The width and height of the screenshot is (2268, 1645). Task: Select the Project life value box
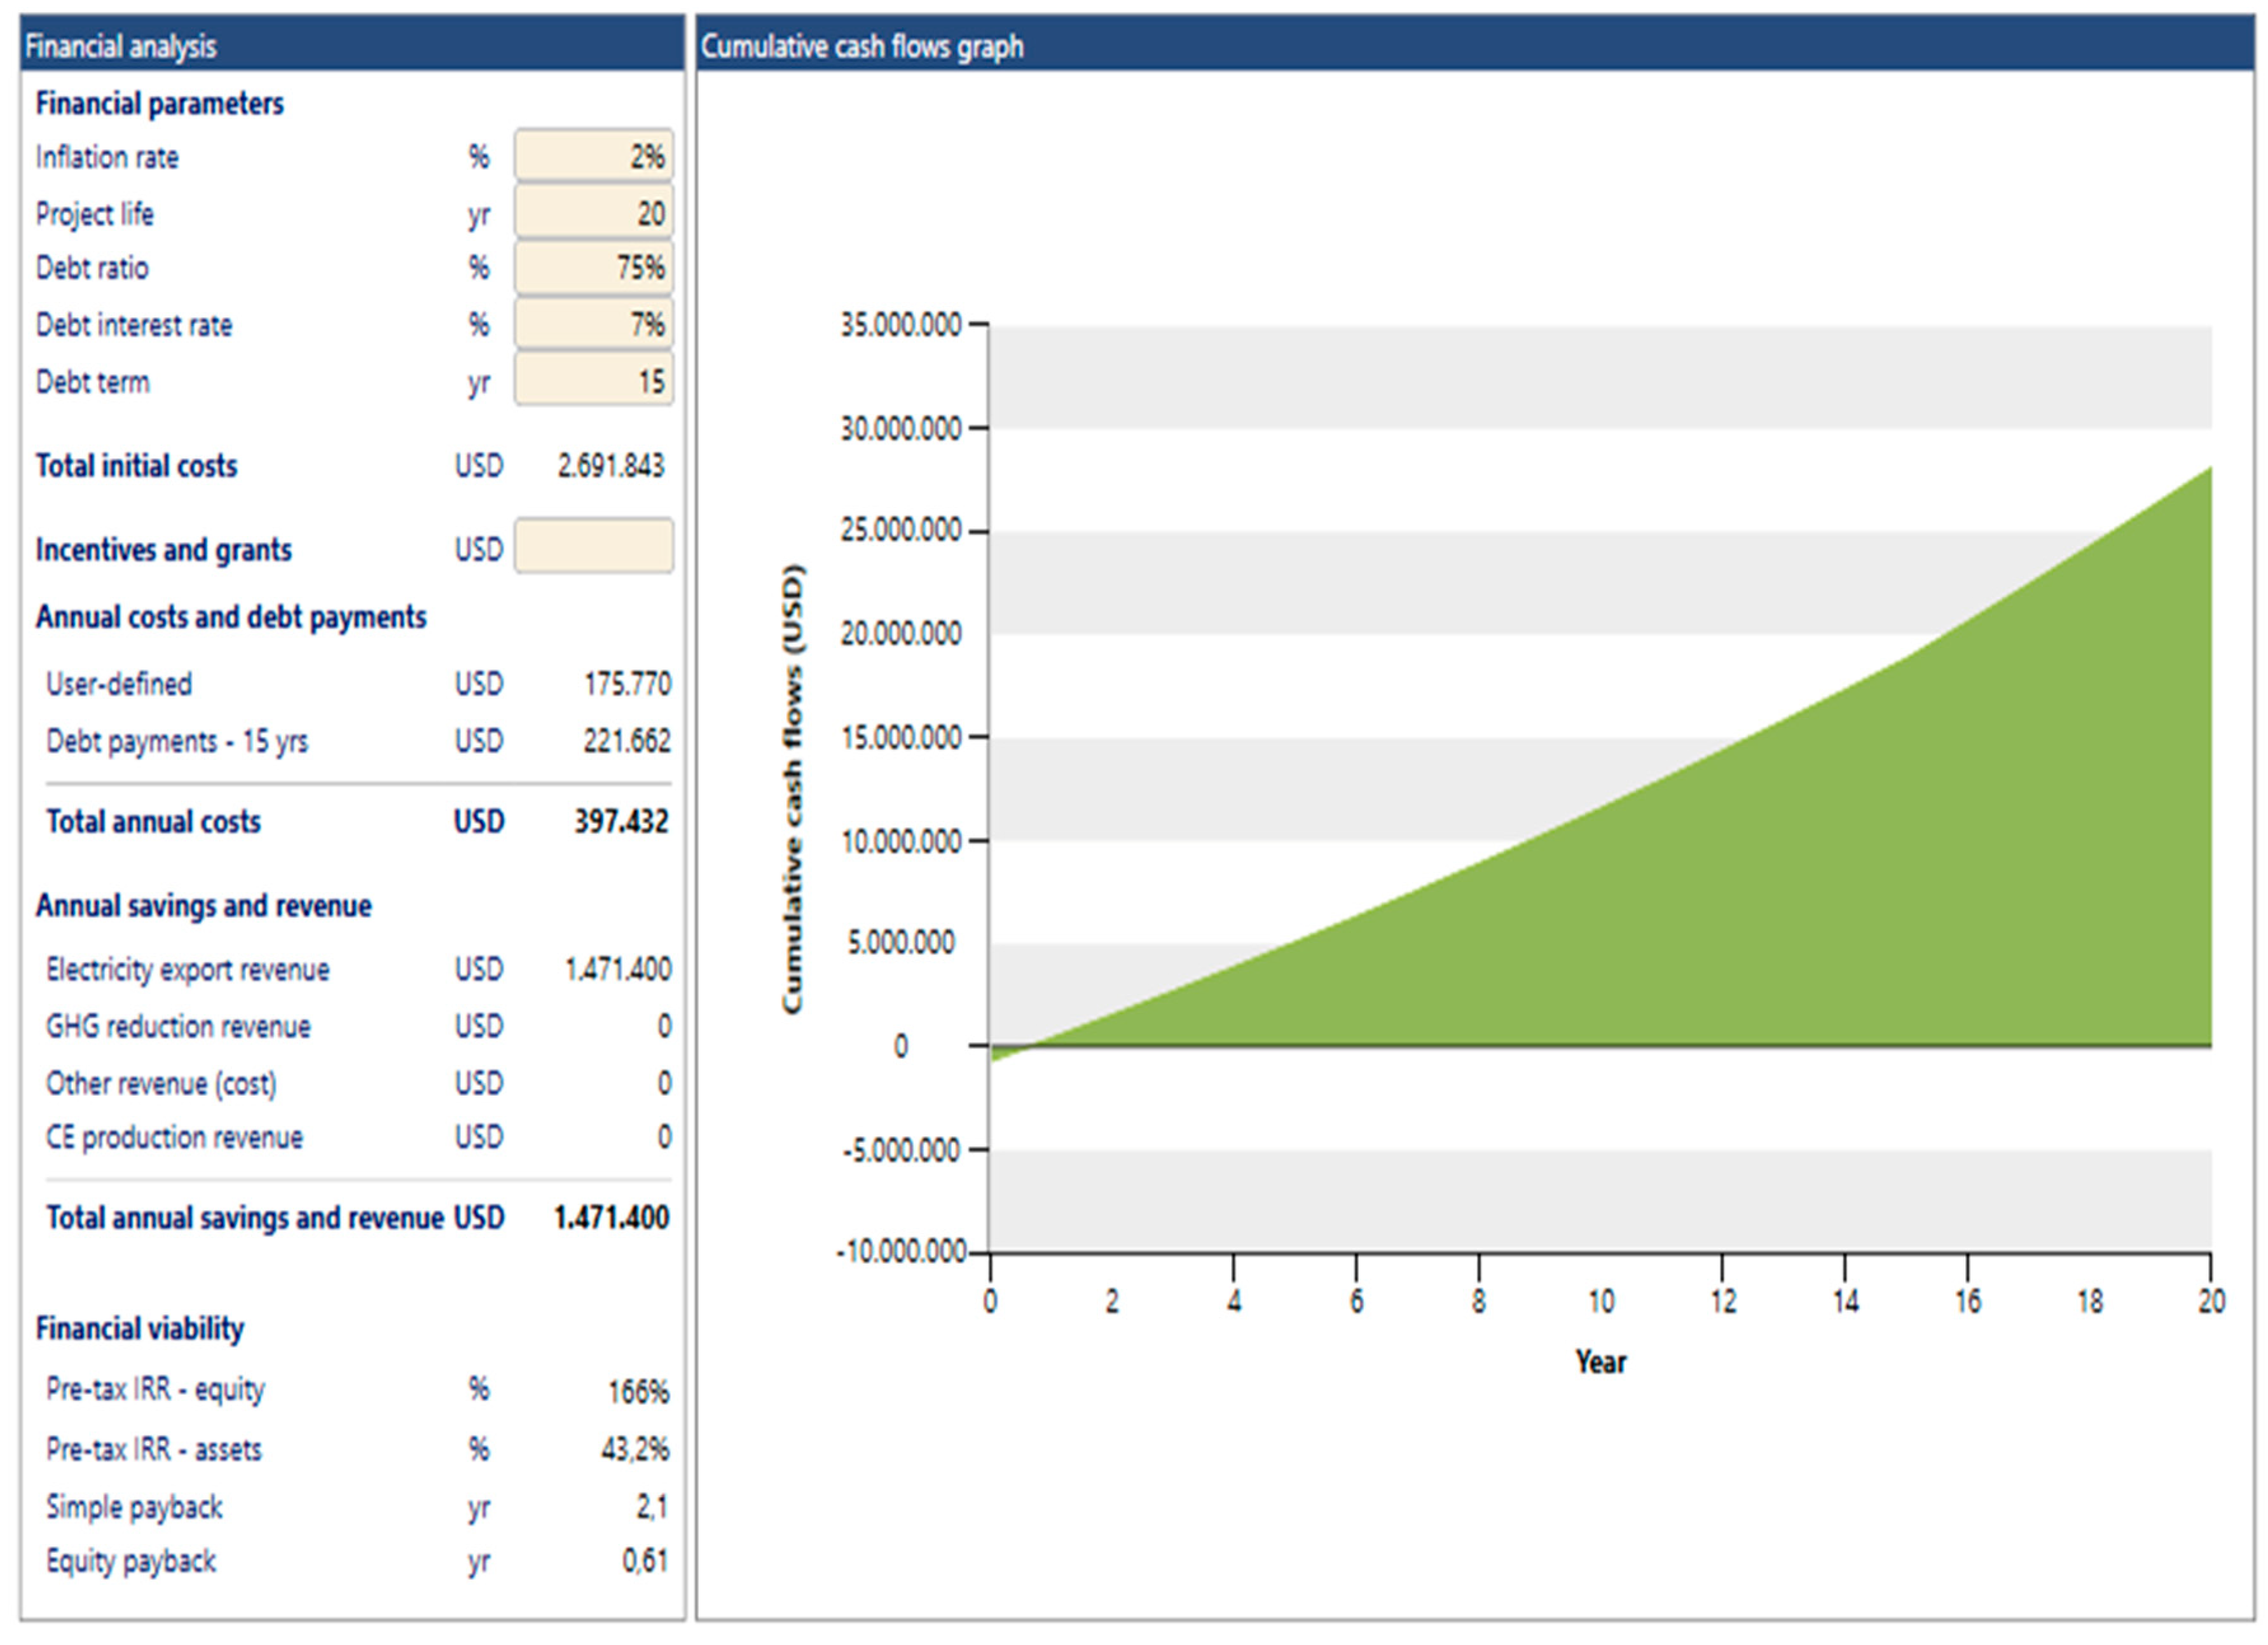594,212
